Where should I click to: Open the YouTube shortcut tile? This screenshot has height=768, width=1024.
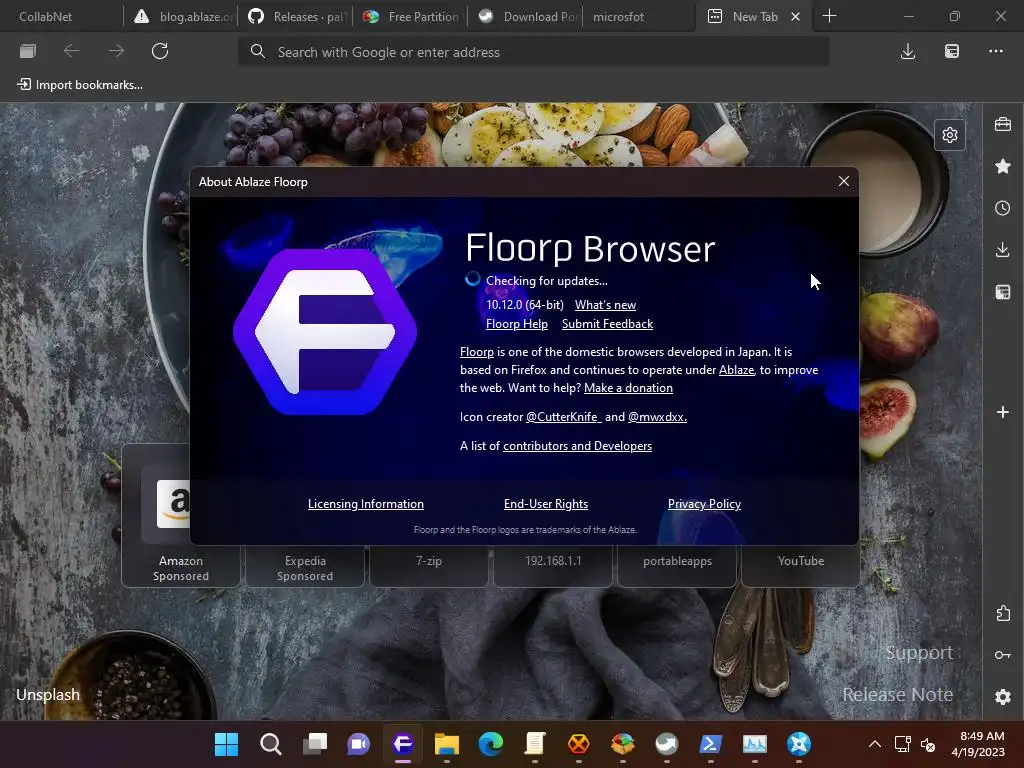(x=801, y=566)
